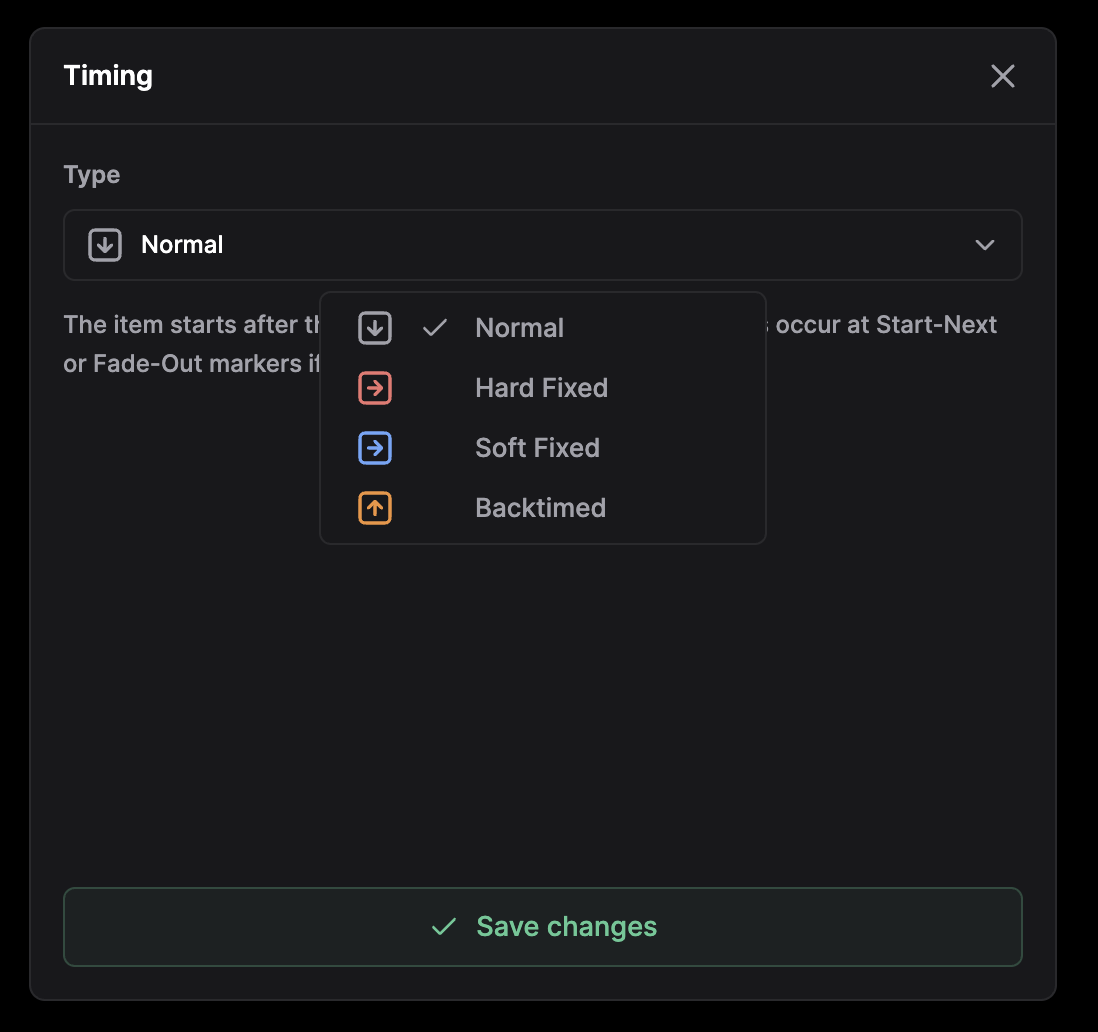1098x1032 pixels.
Task: Click the checkmark icon on Save changes
Action: (443, 927)
